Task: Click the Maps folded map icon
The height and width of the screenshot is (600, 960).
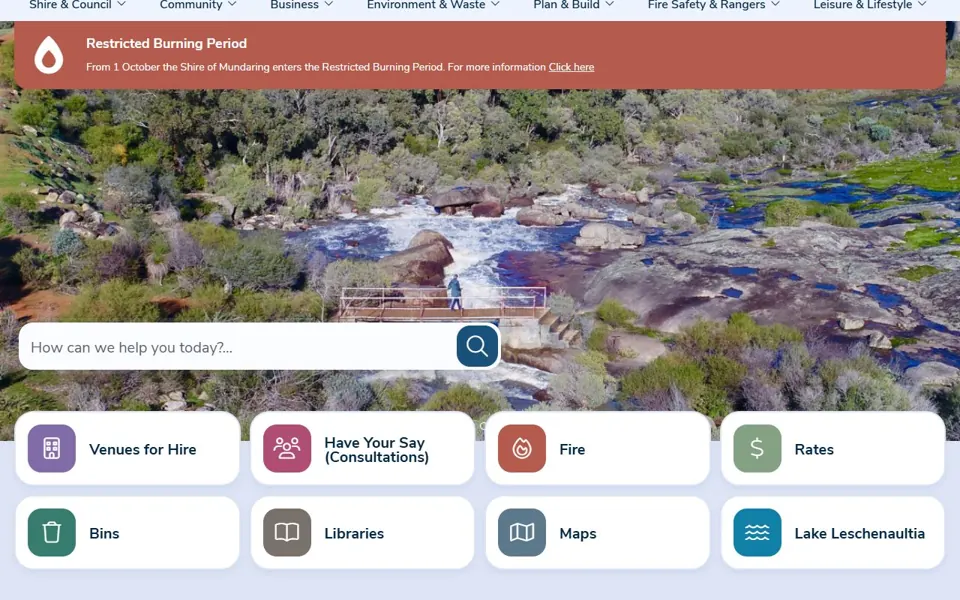Action: 522,532
